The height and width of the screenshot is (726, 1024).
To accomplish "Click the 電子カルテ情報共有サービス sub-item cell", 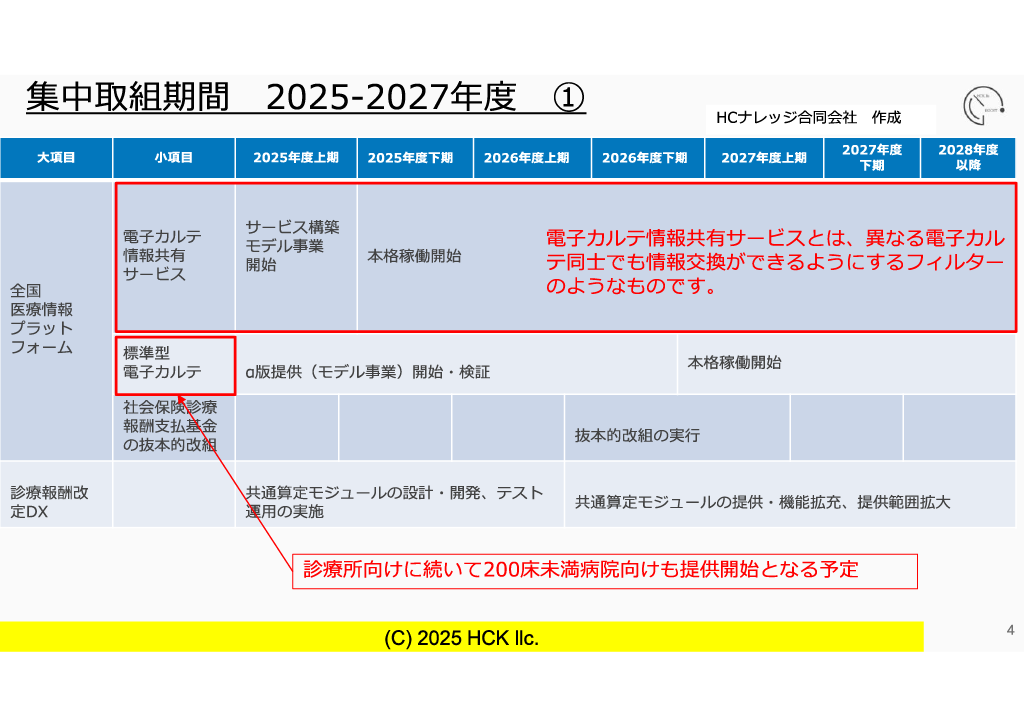I will [x=174, y=256].
